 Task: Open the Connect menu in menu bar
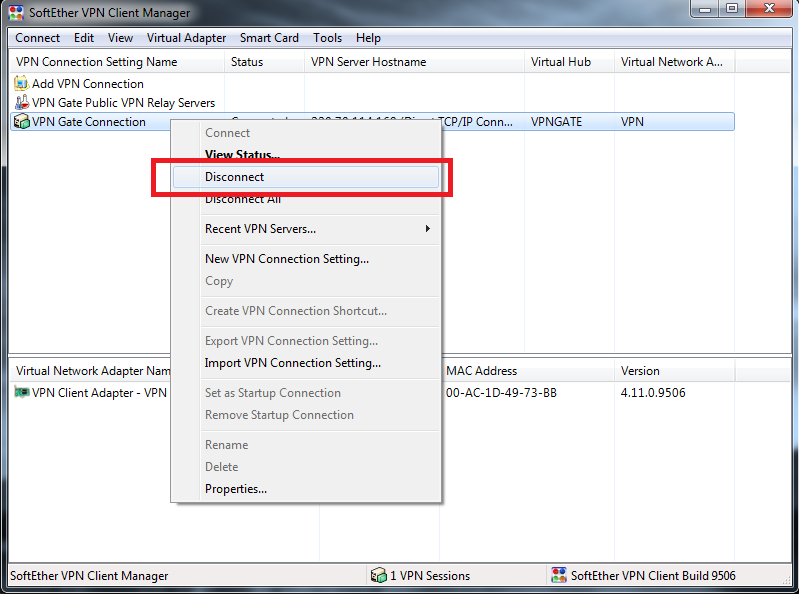[37, 38]
